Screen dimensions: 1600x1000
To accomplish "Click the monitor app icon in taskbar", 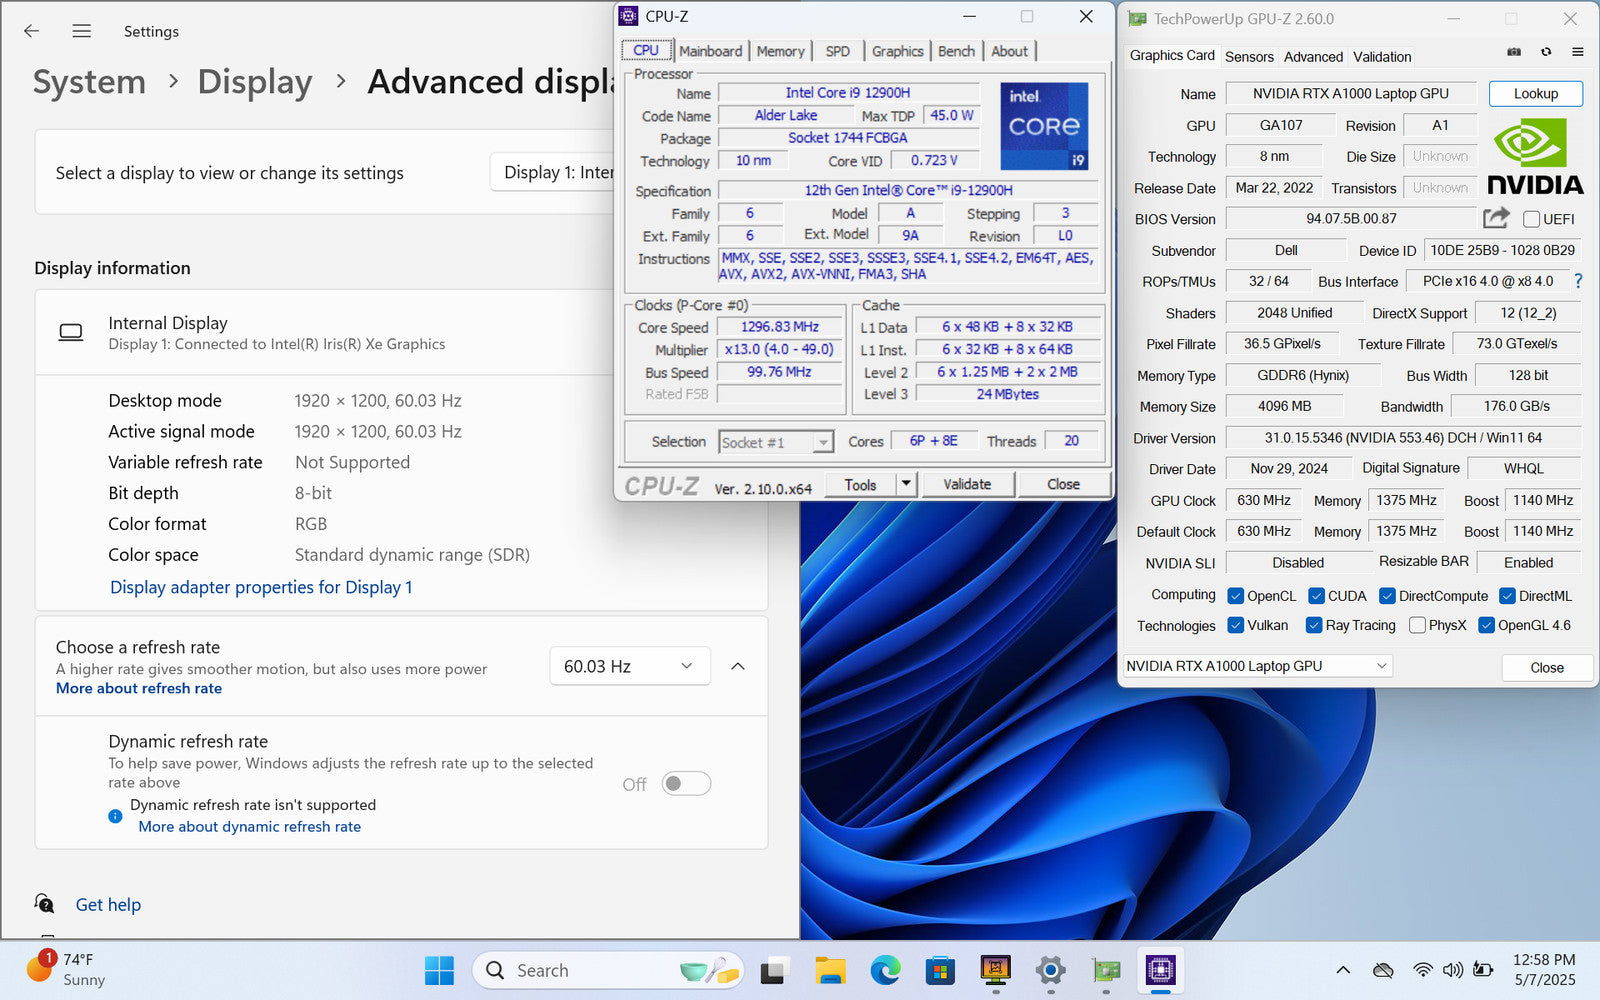I will (995, 970).
